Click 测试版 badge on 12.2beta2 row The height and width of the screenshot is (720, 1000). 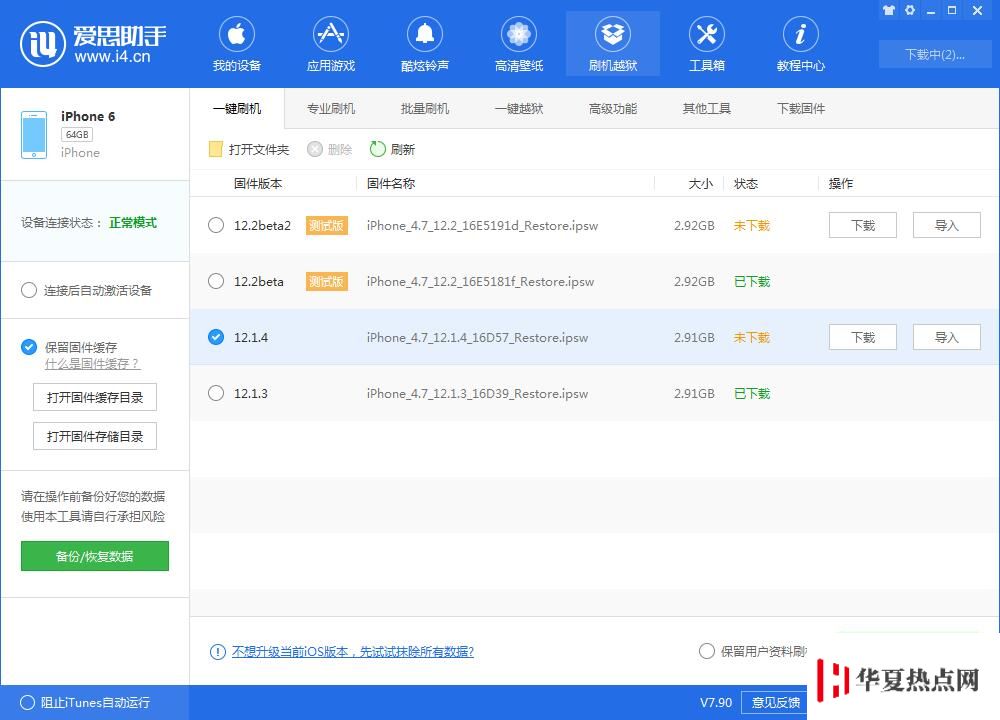click(x=327, y=226)
